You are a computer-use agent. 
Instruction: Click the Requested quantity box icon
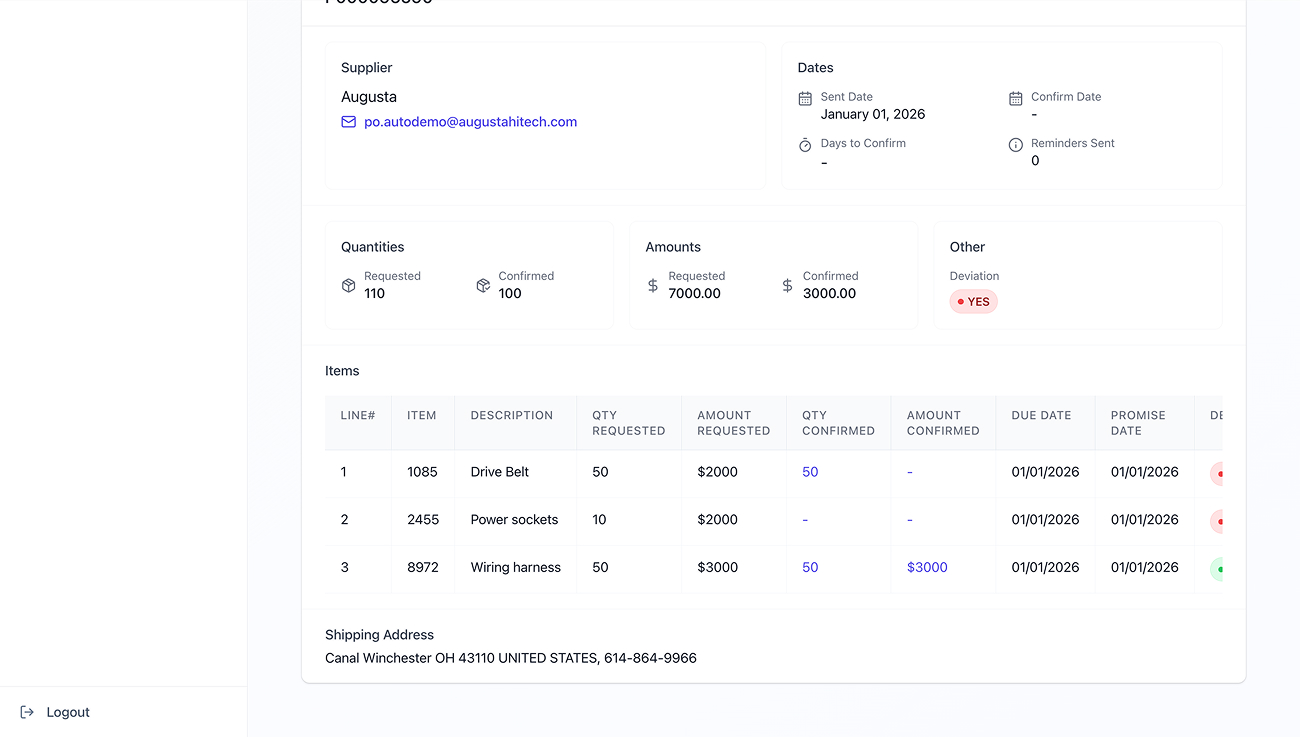[x=348, y=286]
